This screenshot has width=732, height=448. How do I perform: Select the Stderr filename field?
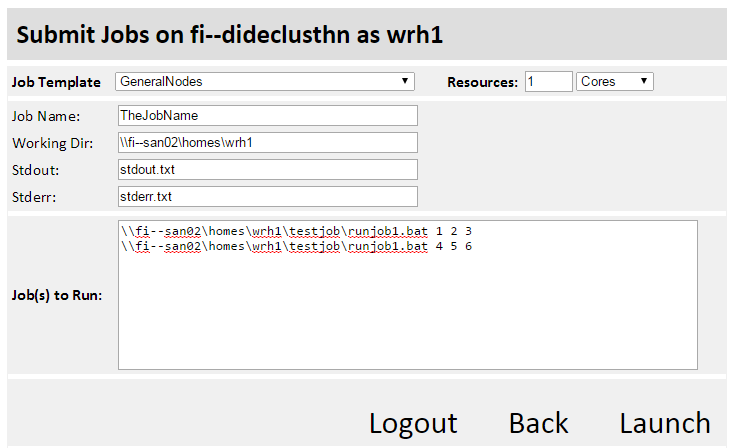pos(267,197)
